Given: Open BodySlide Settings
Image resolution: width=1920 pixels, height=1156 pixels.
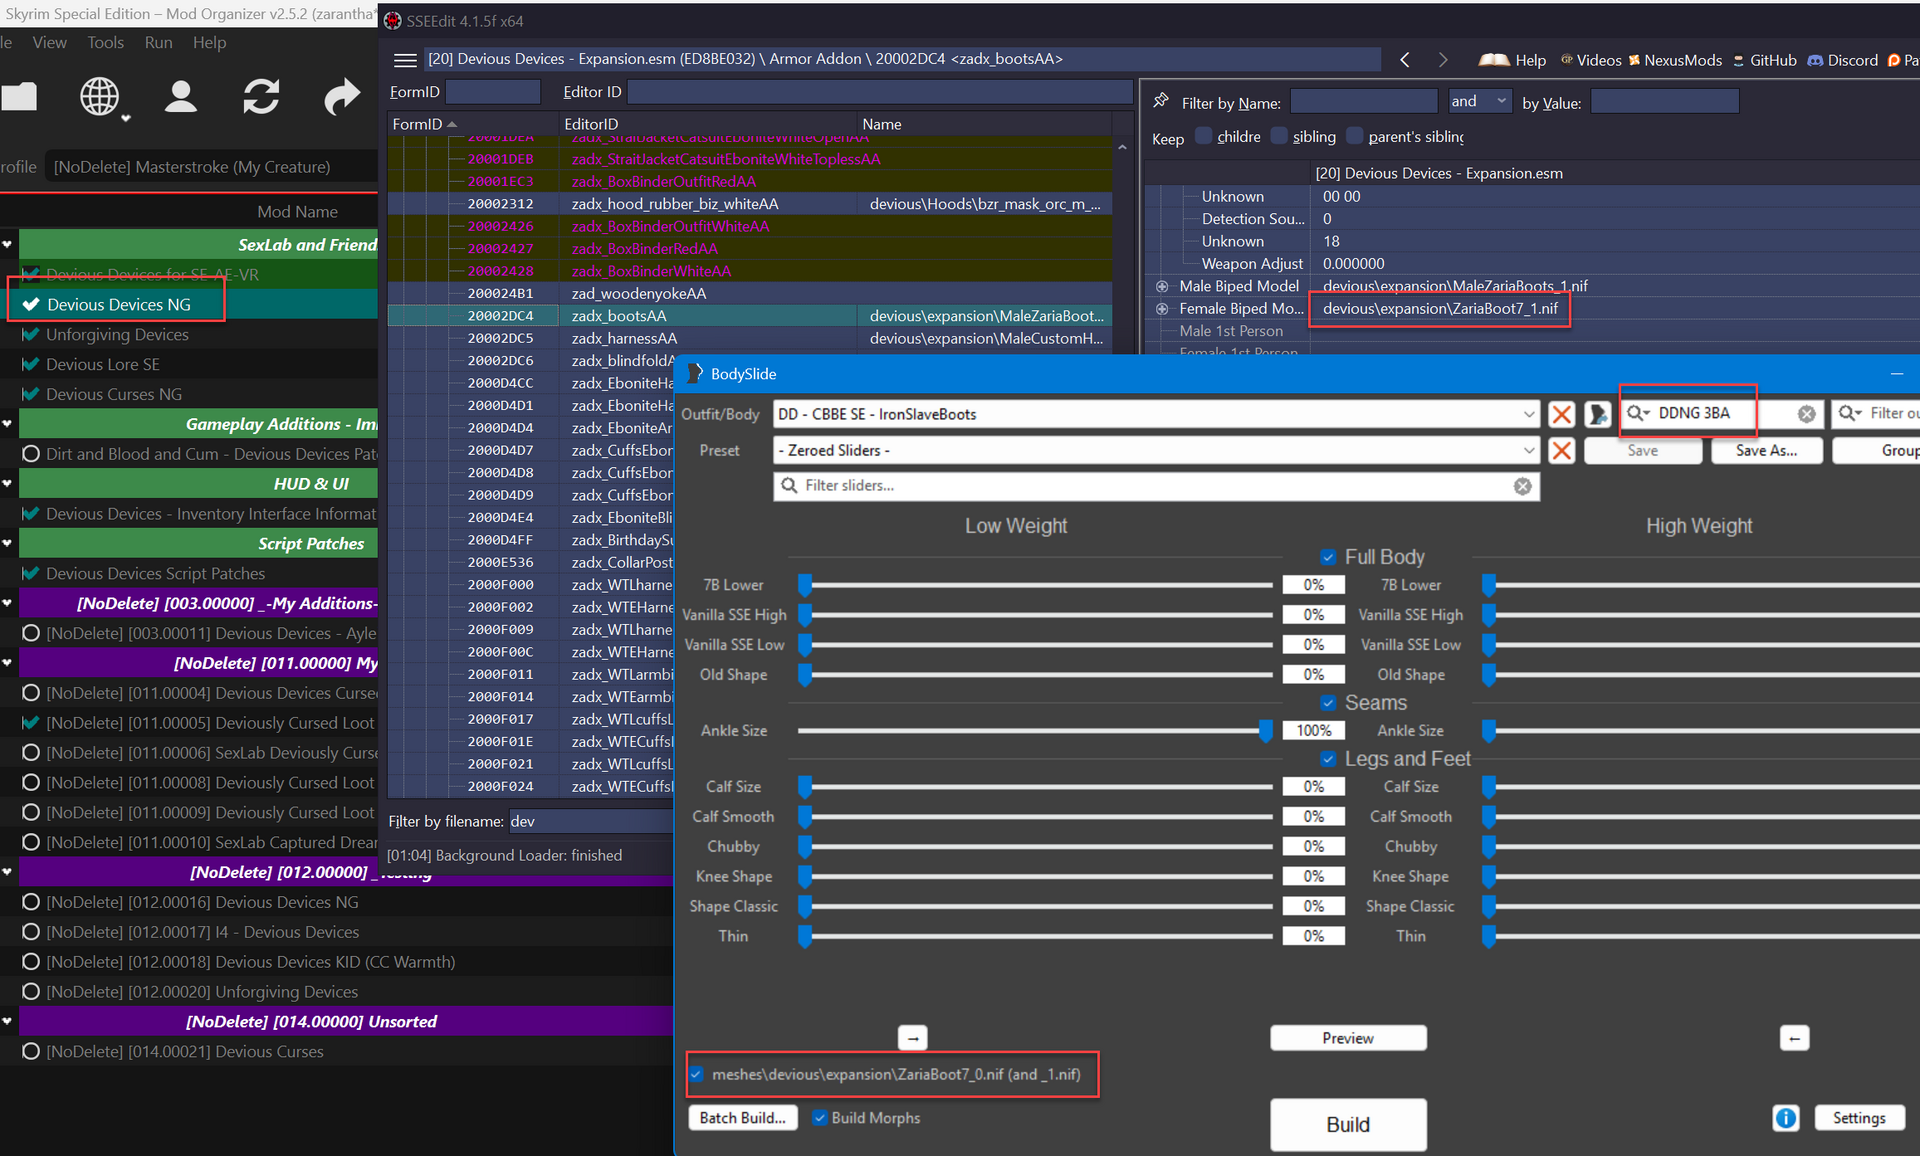Looking at the screenshot, I should pos(1858,1118).
